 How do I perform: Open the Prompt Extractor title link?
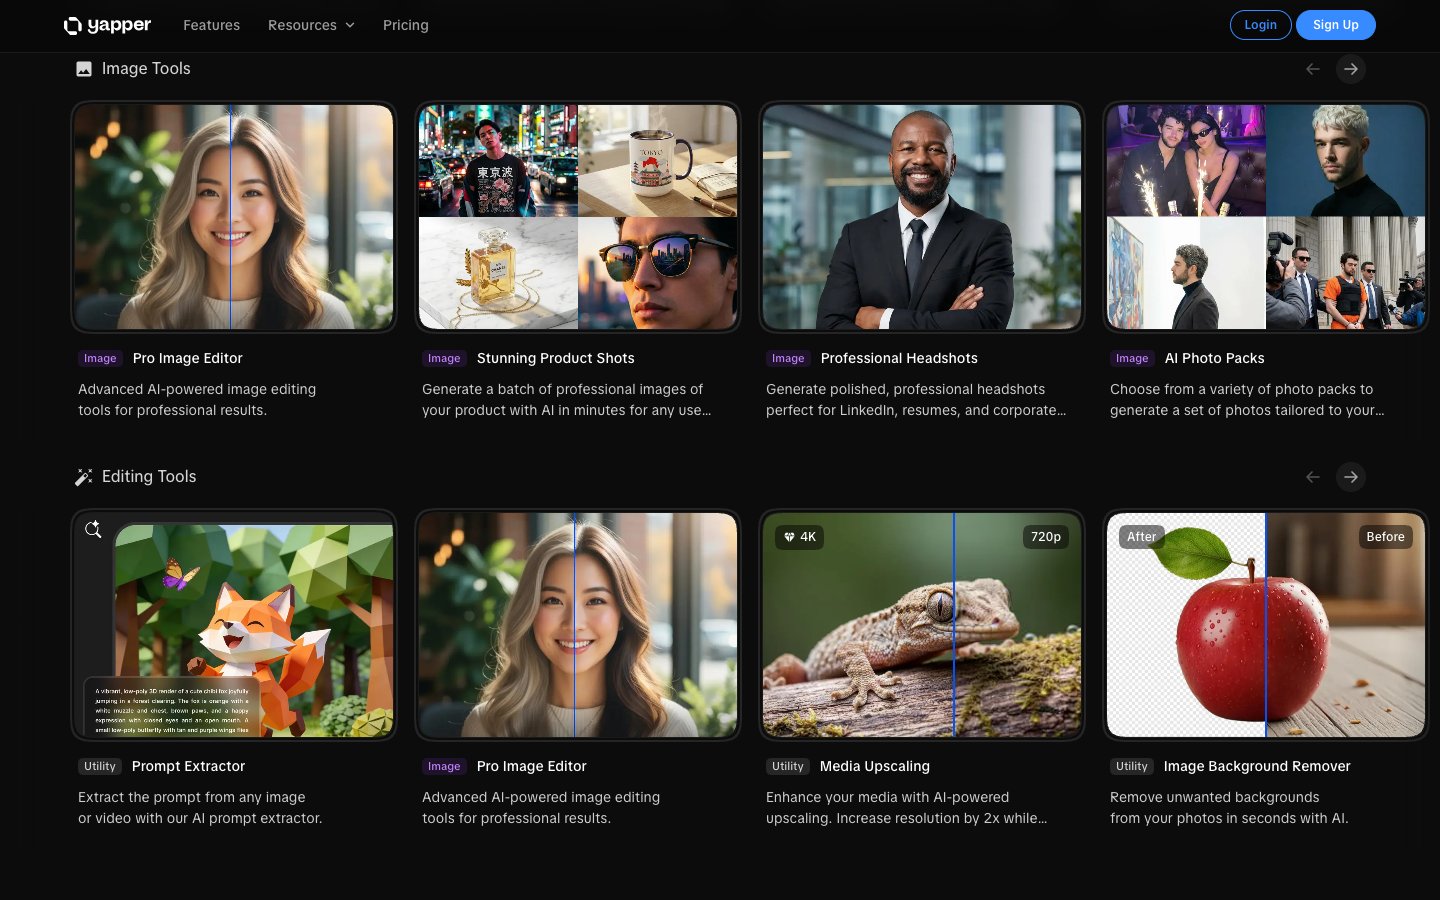(188, 766)
